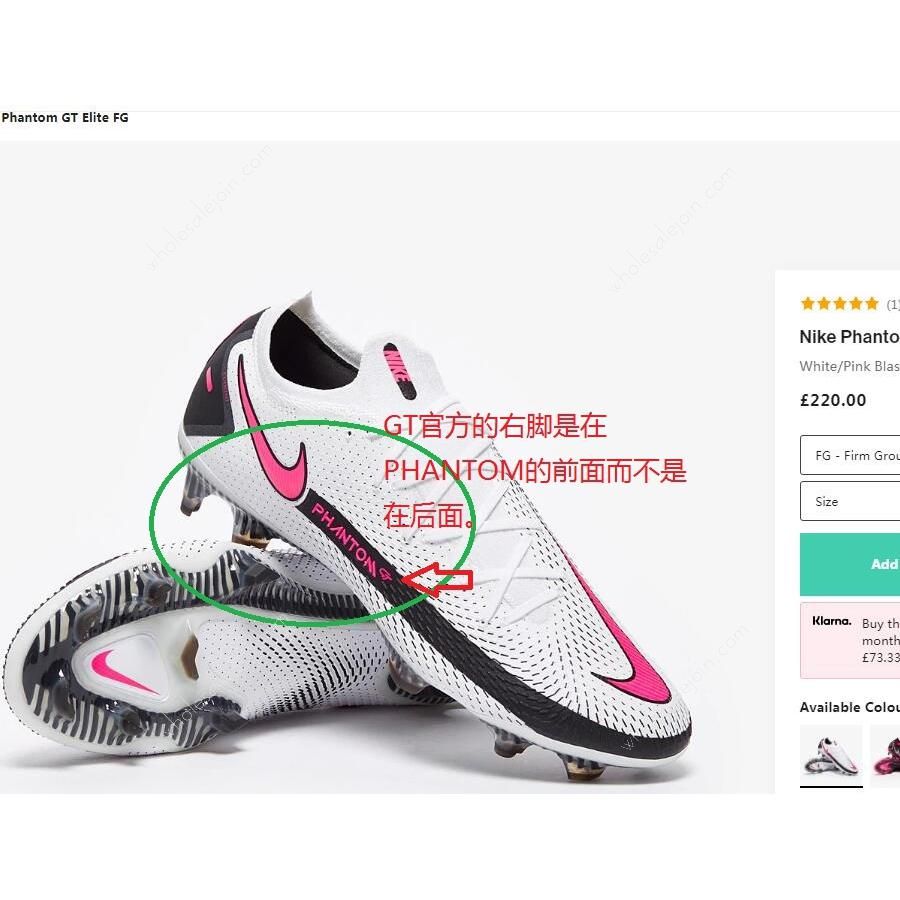The image size is (900, 900).
Task: Click the £220.00 price text
Action: 833,400
